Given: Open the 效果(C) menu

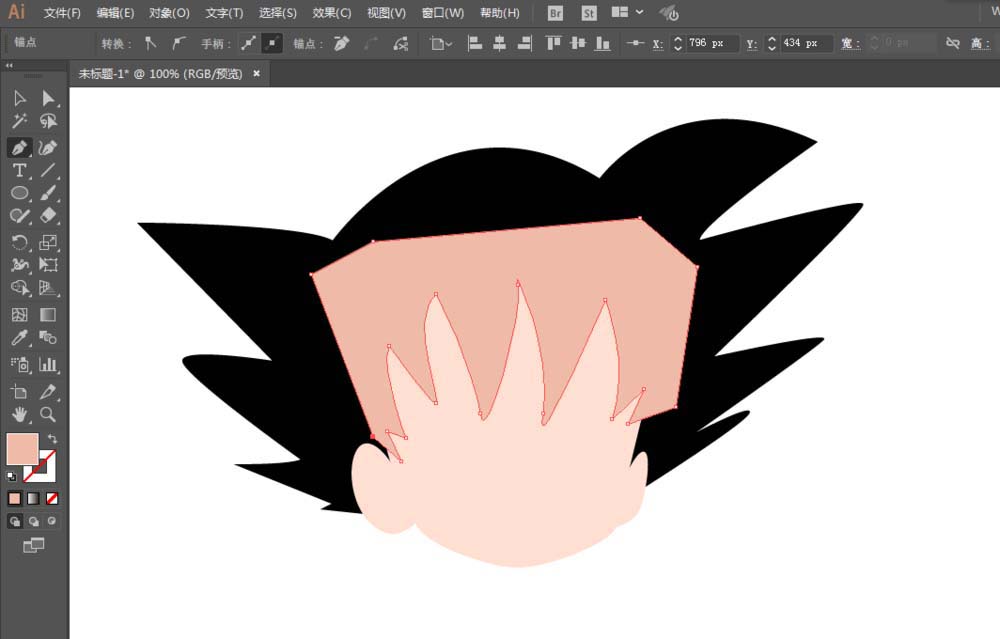Looking at the screenshot, I should click(x=332, y=13).
